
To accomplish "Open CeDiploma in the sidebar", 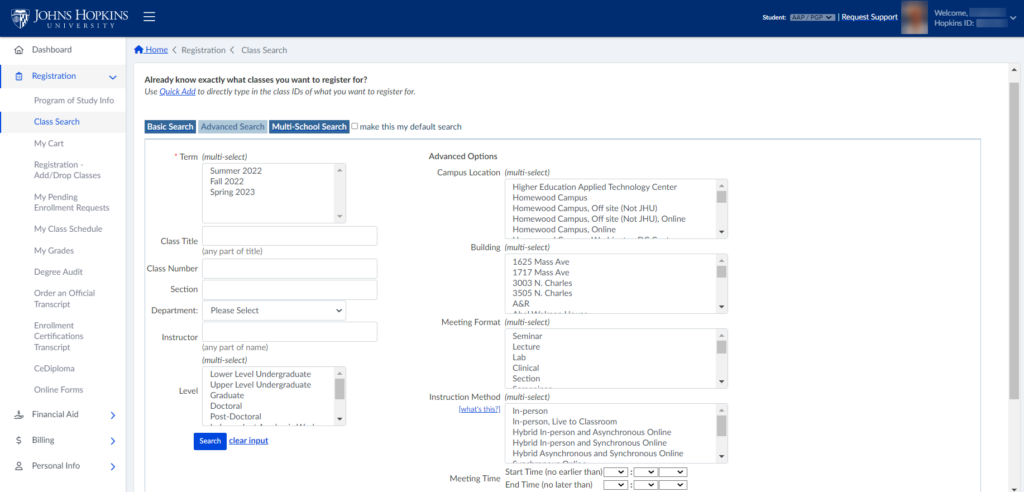I will point(54,369).
